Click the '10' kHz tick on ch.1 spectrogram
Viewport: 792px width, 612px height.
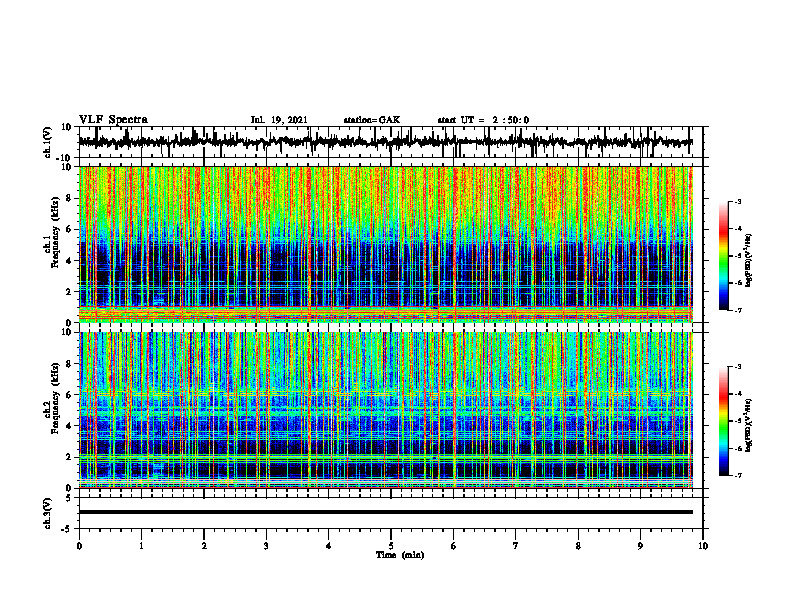(67, 167)
